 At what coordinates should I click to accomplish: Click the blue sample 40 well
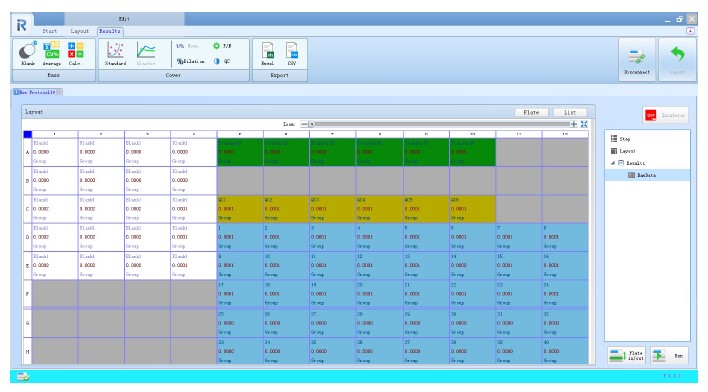click(565, 351)
